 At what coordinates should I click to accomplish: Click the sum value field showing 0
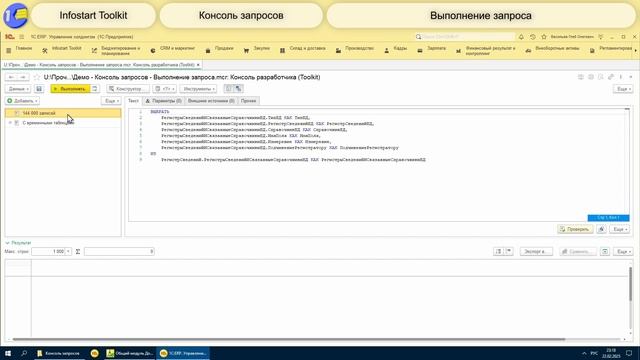119,251
